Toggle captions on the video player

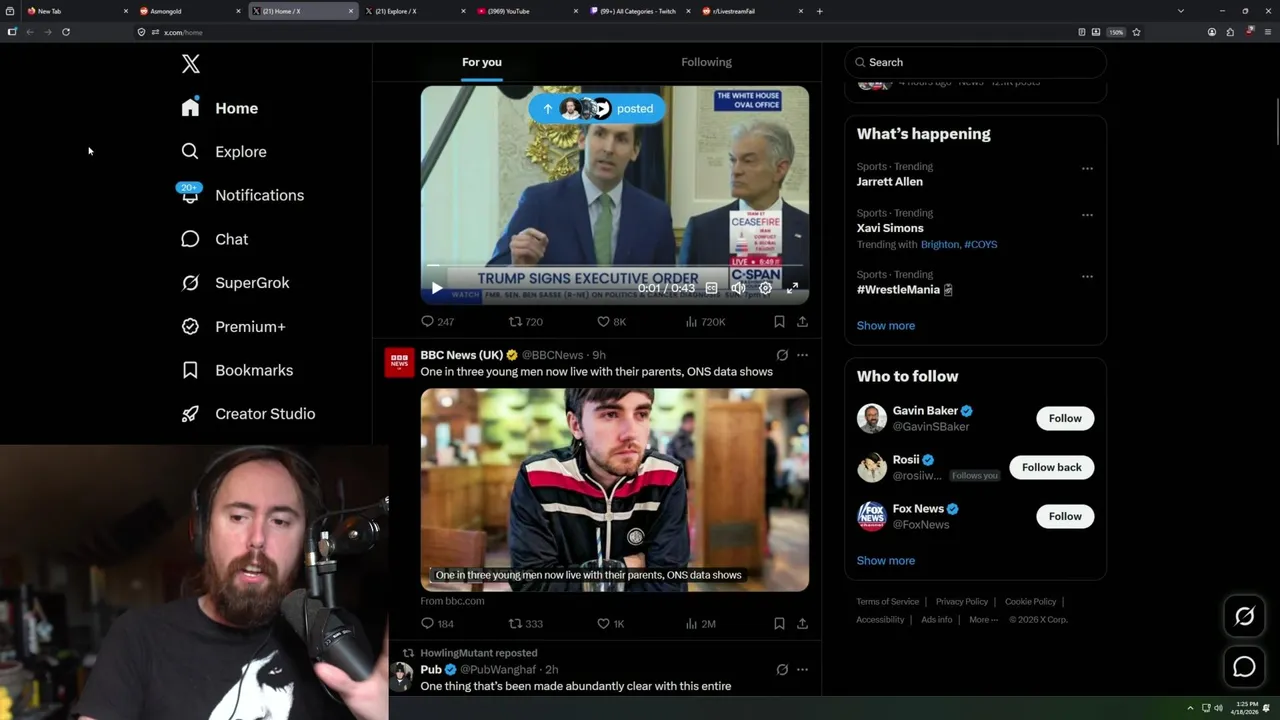[x=711, y=288]
